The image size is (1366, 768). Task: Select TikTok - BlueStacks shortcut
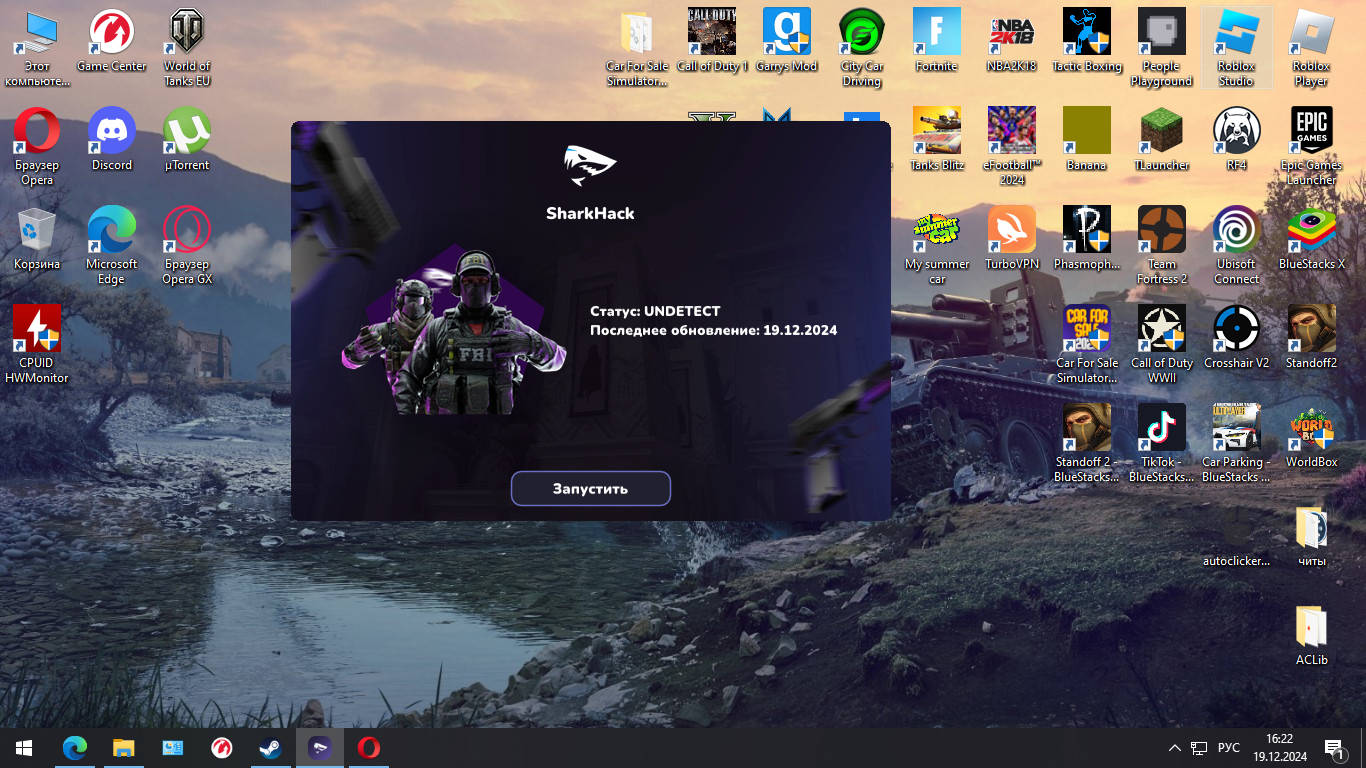coord(1162,443)
